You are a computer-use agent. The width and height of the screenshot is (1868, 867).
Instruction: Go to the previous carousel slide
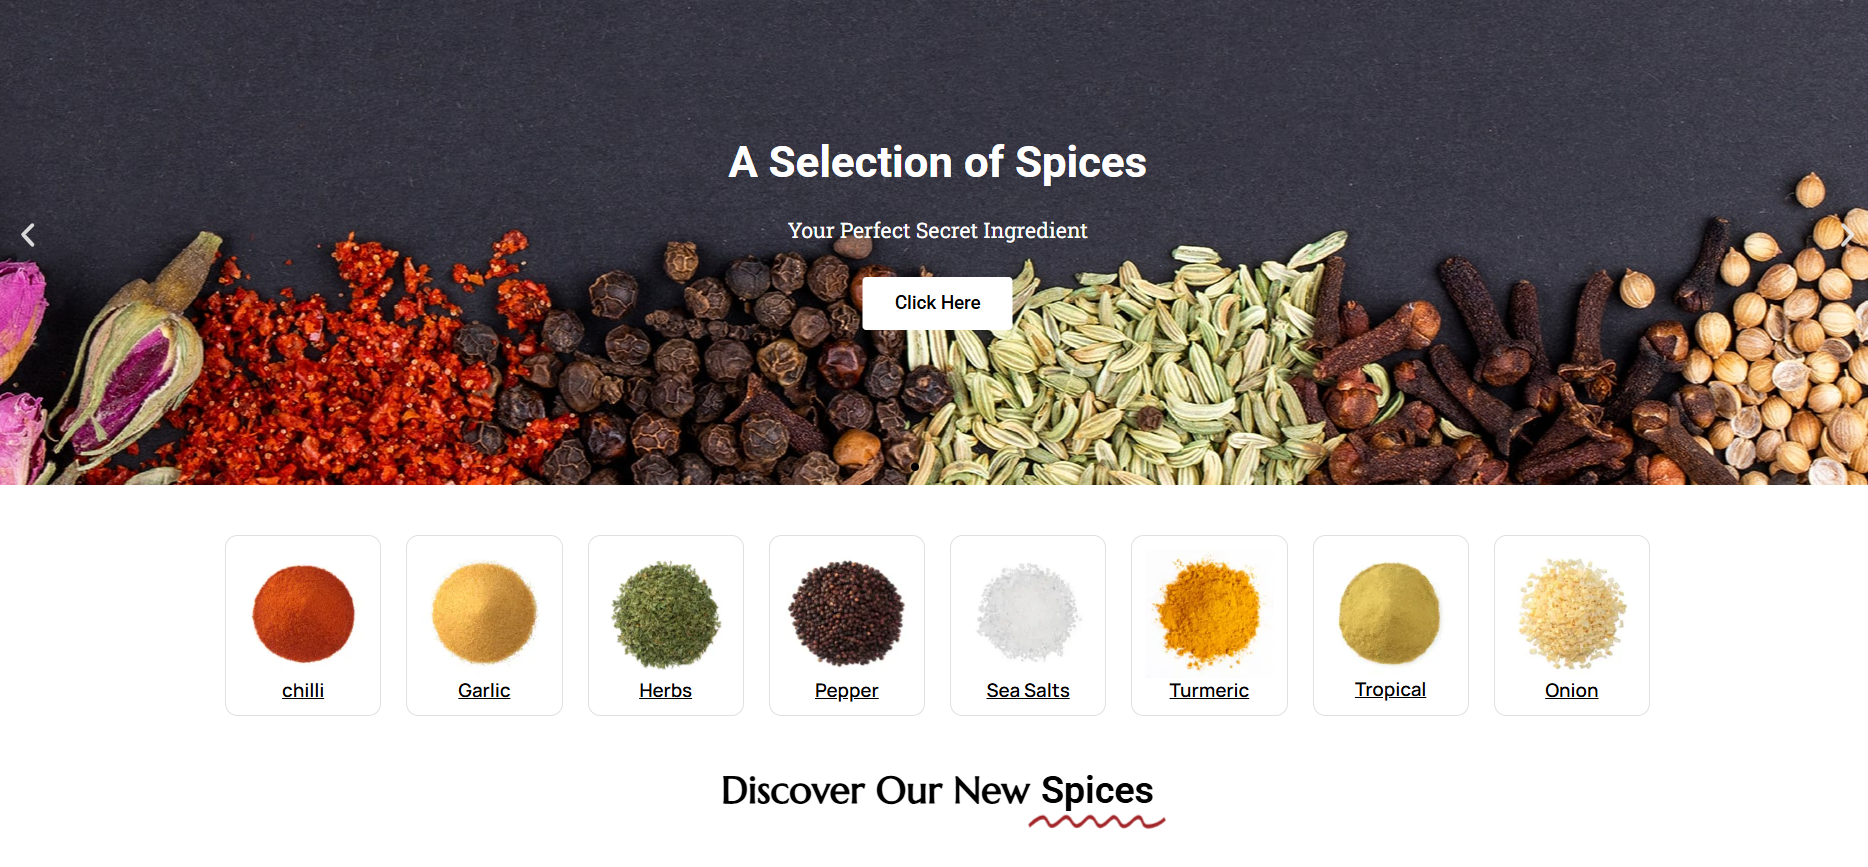click(28, 235)
